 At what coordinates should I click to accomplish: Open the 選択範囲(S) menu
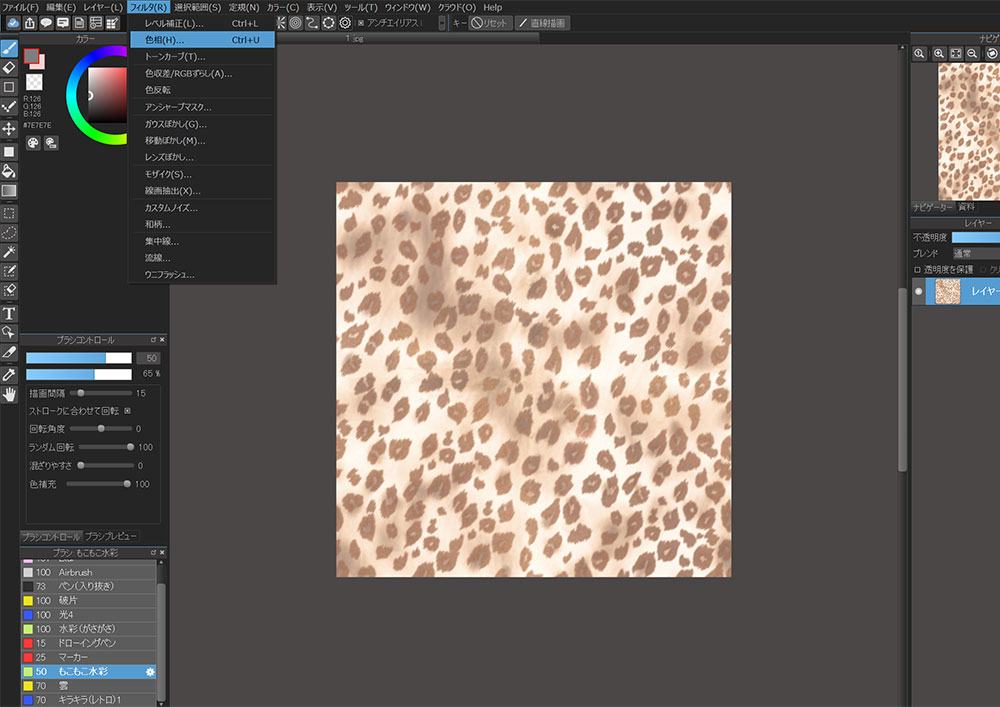(197, 7)
